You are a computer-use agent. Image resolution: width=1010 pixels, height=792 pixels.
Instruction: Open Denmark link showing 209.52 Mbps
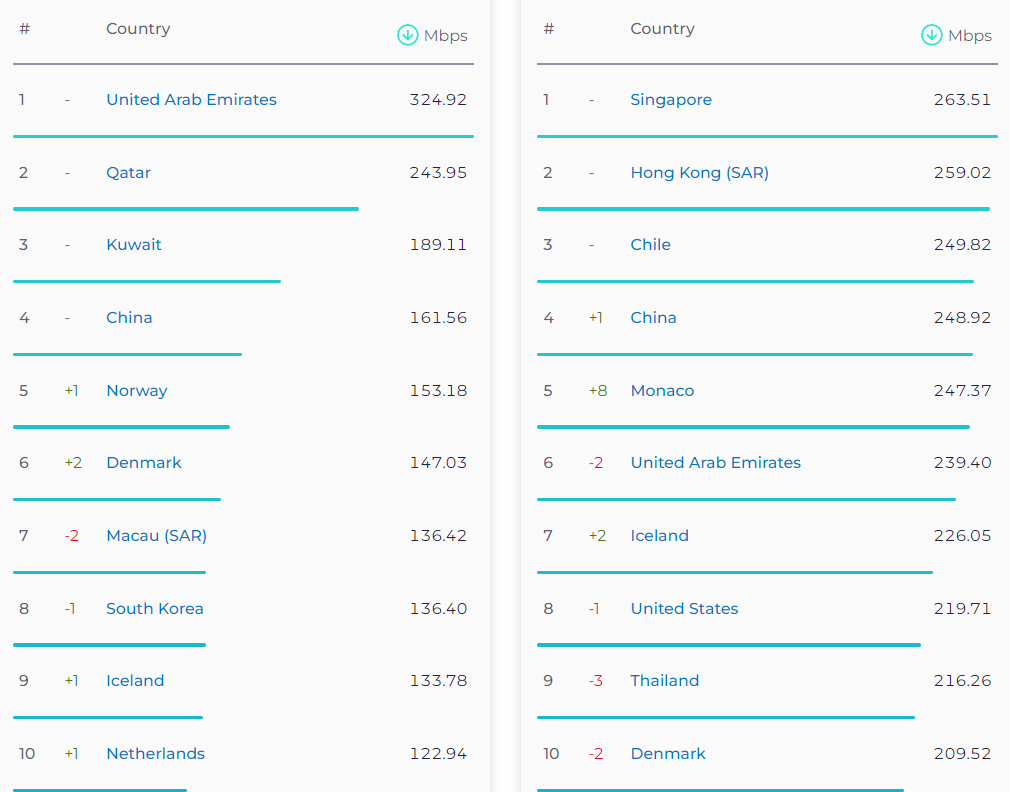point(668,754)
